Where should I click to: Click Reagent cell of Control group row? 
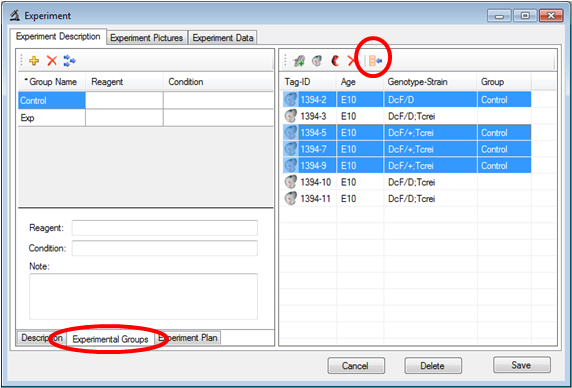(124, 100)
